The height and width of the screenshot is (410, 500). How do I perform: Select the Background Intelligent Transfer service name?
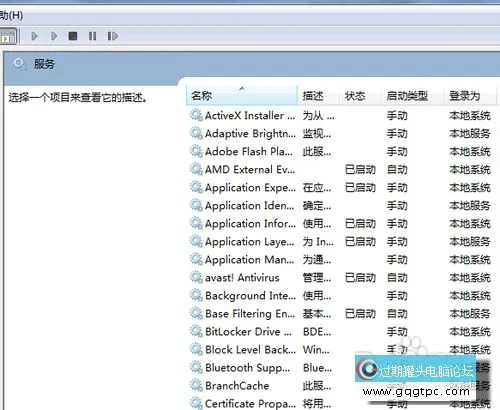coord(250,296)
